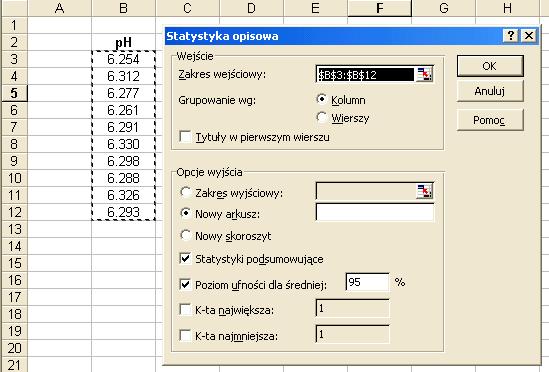
Task: Click cell containing 6.330
Action: pos(124,144)
